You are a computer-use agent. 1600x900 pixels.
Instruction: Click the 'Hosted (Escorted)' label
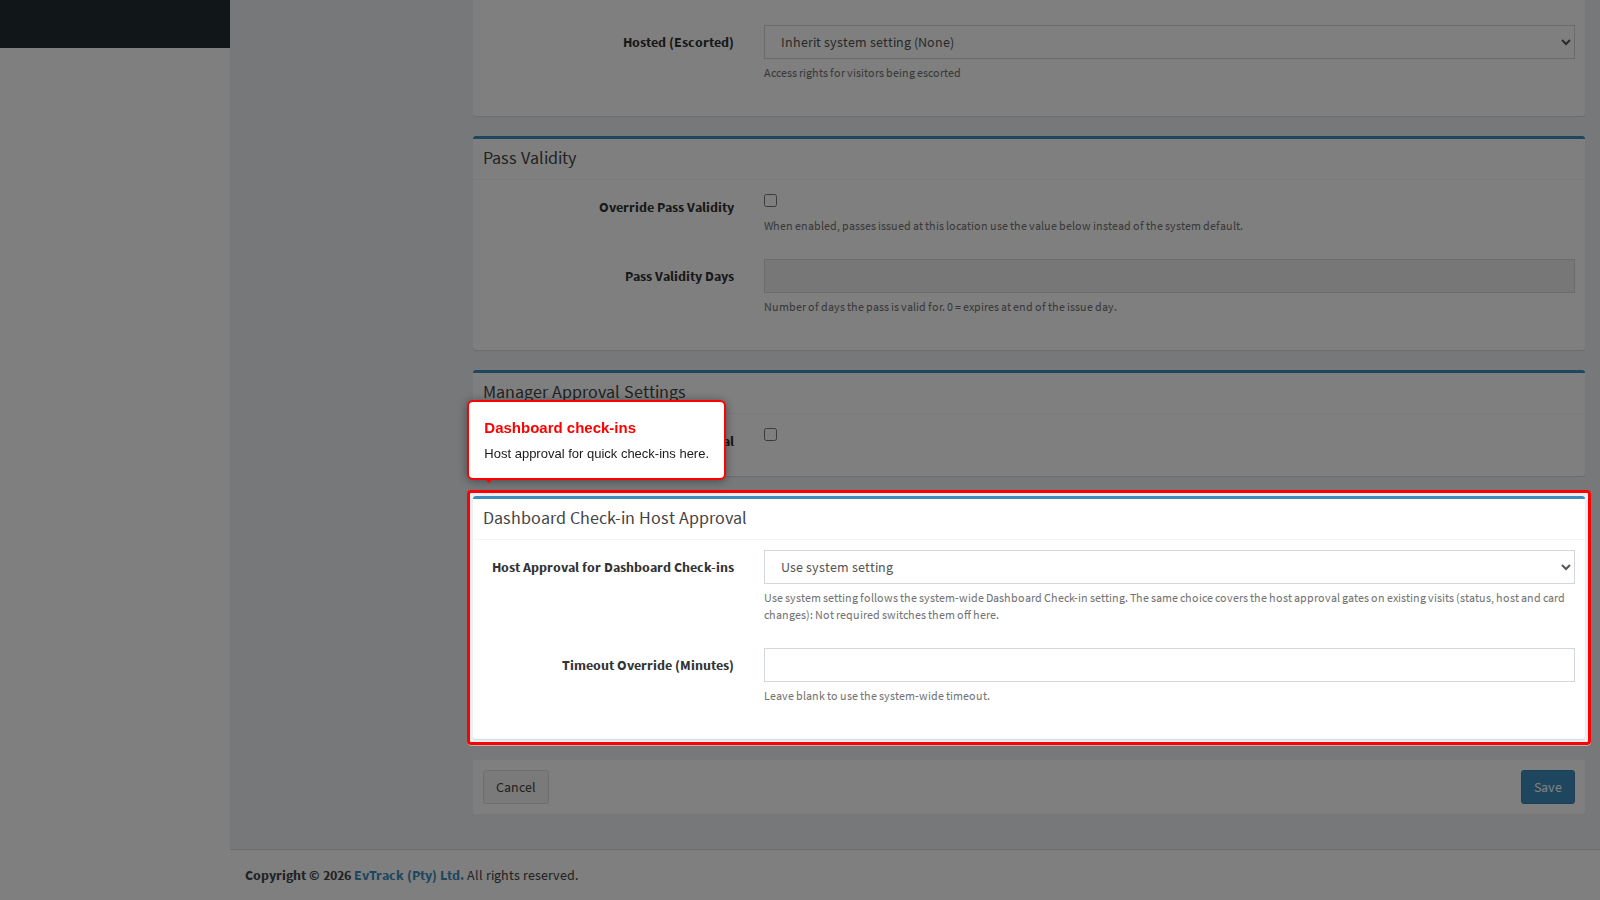(678, 42)
